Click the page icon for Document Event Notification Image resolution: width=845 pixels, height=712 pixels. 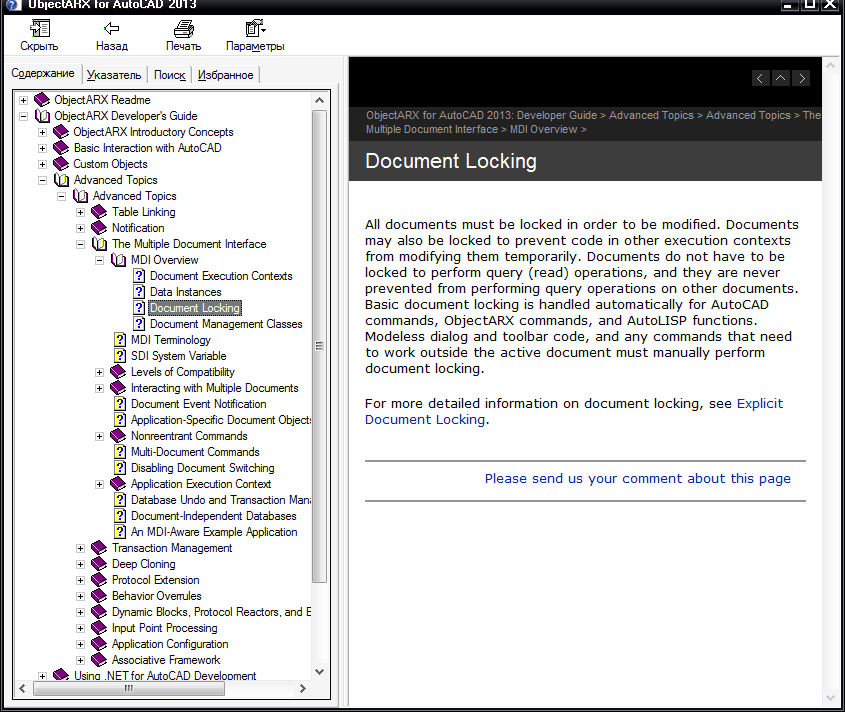pos(120,404)
